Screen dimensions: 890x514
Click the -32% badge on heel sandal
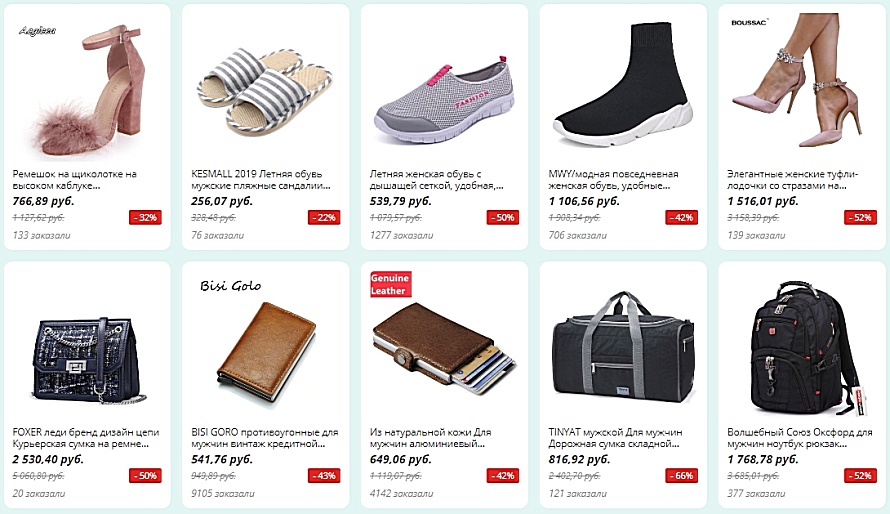(145, 217)
